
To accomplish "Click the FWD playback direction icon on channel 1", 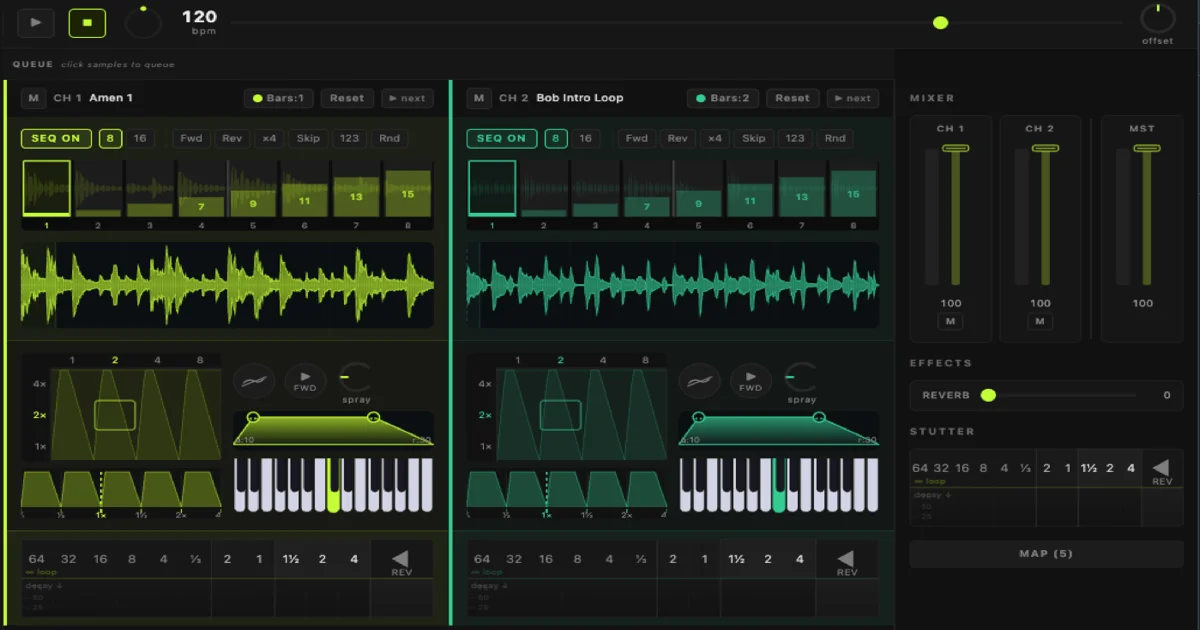I will coord(305,380).
